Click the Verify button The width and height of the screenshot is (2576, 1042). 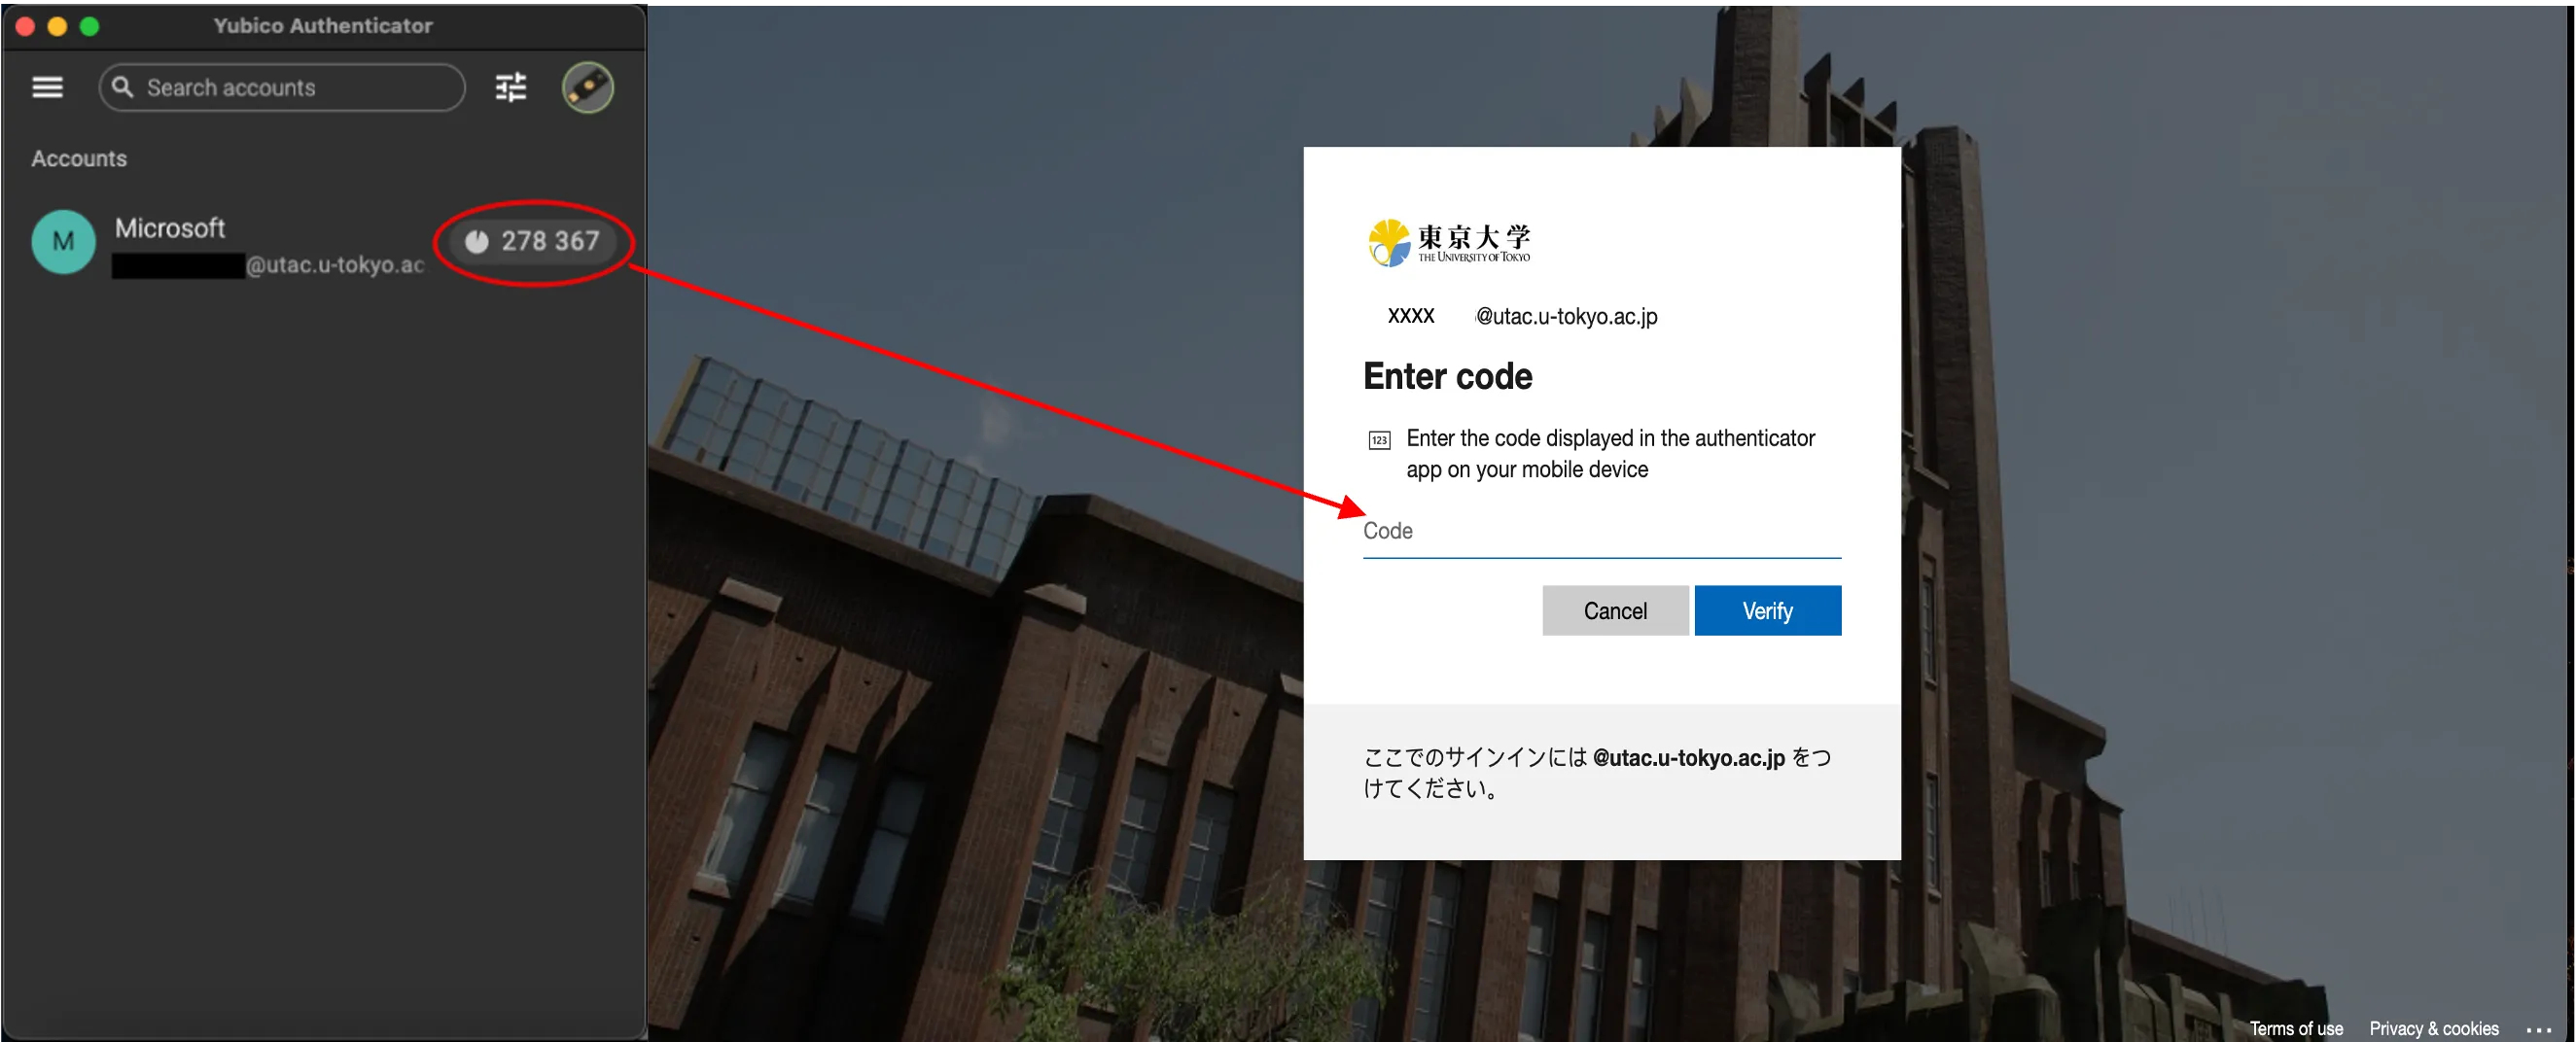(1767, 611)
